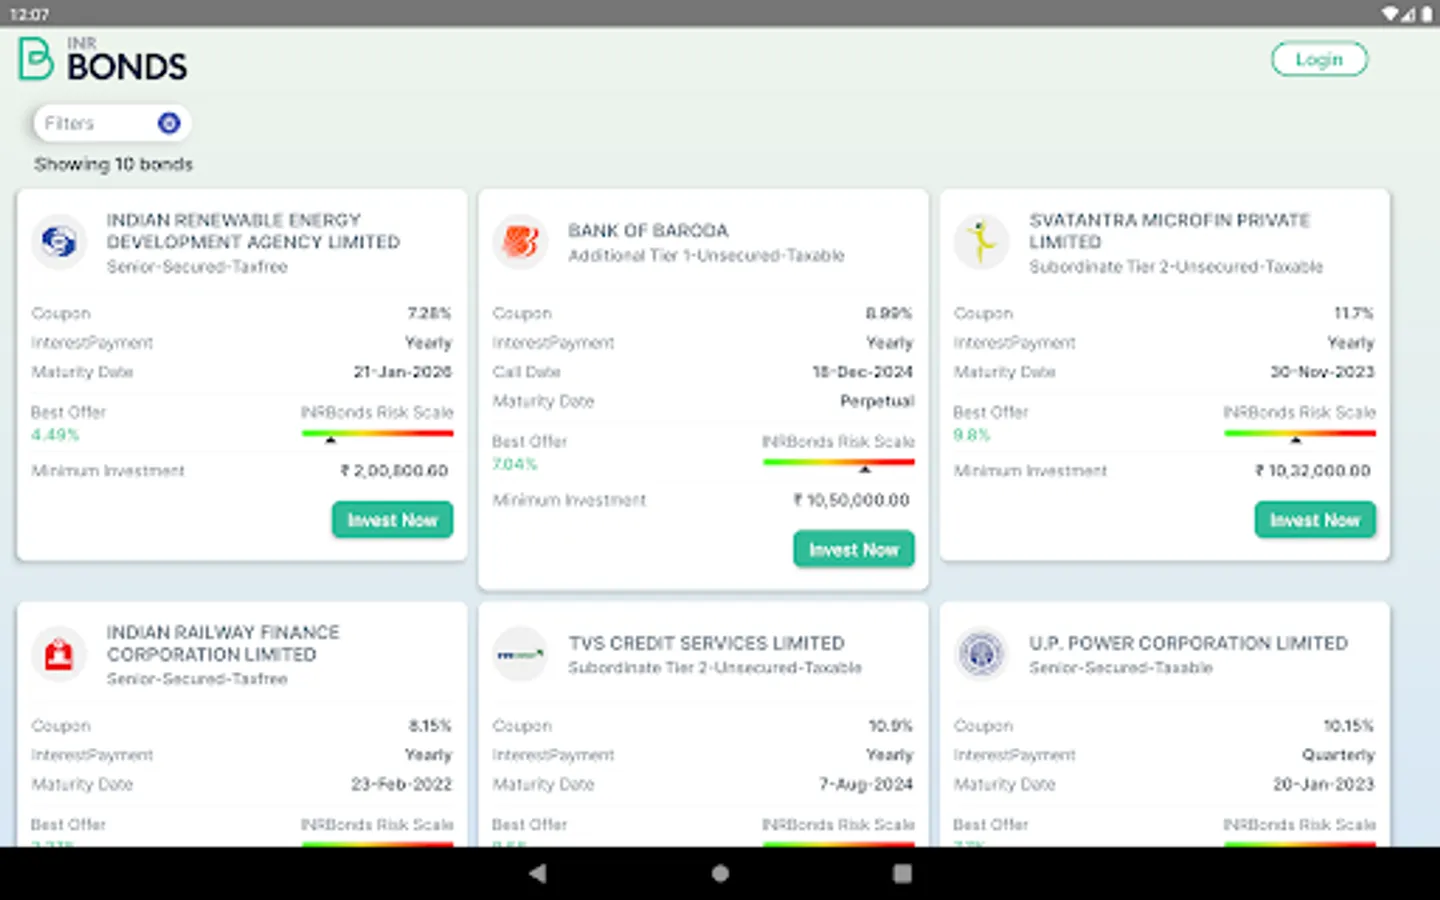Select Additional Tier 1-Unsecured-Taxable subtitle

tap(706, 256)
